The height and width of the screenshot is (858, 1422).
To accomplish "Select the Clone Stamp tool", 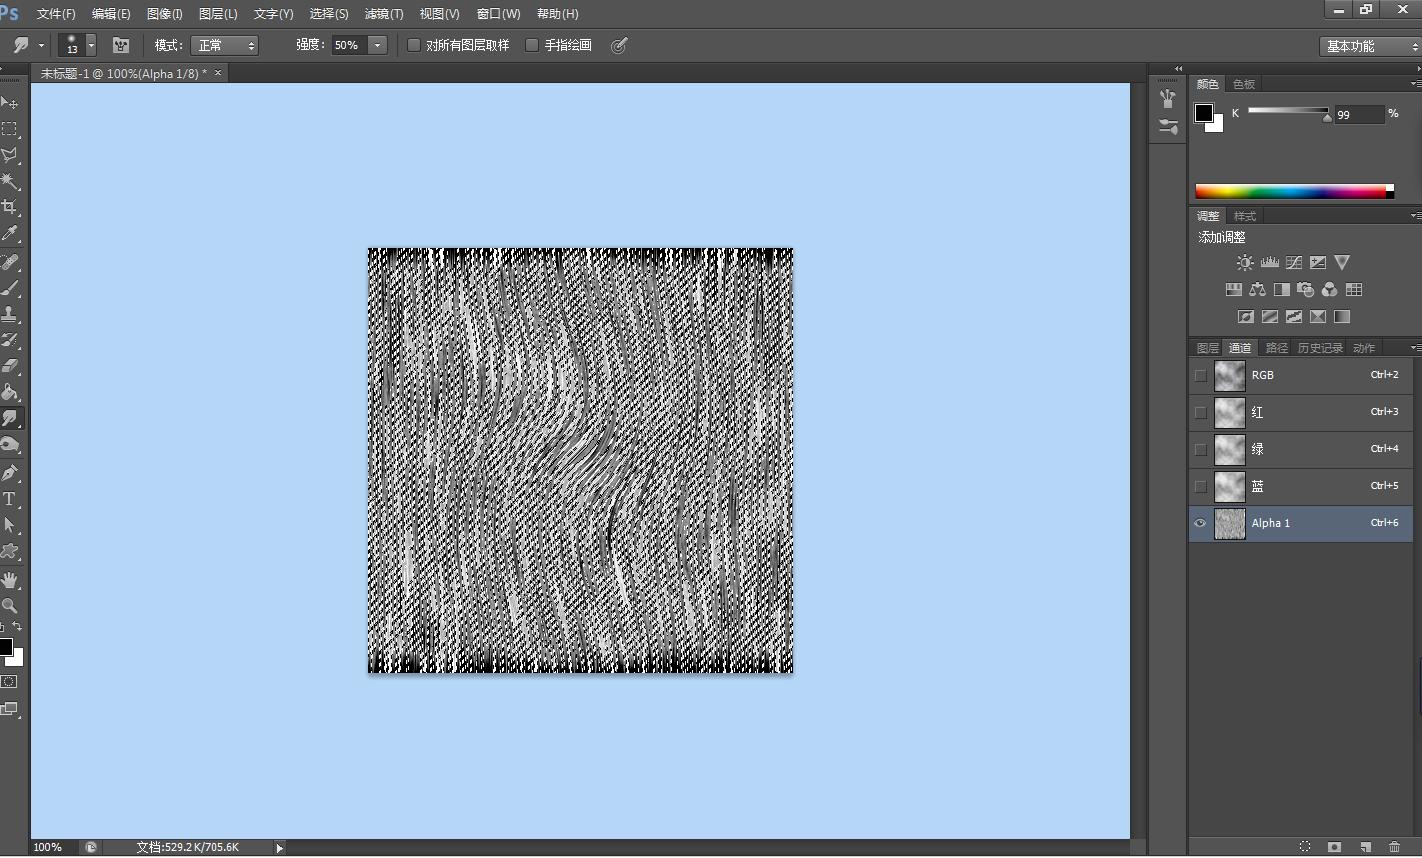I will click(10, 314).
